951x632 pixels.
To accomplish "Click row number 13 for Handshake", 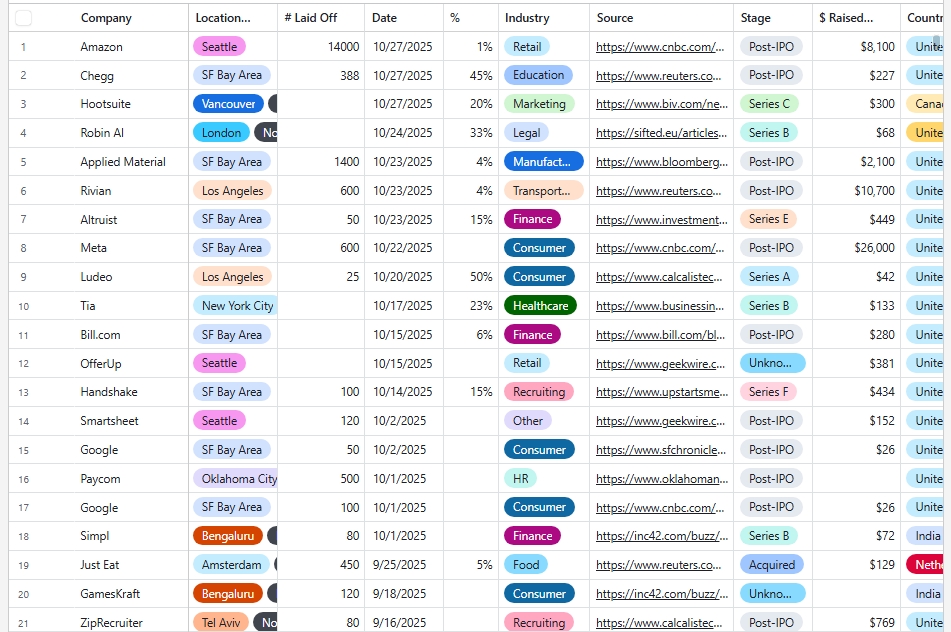I will 24,392.
